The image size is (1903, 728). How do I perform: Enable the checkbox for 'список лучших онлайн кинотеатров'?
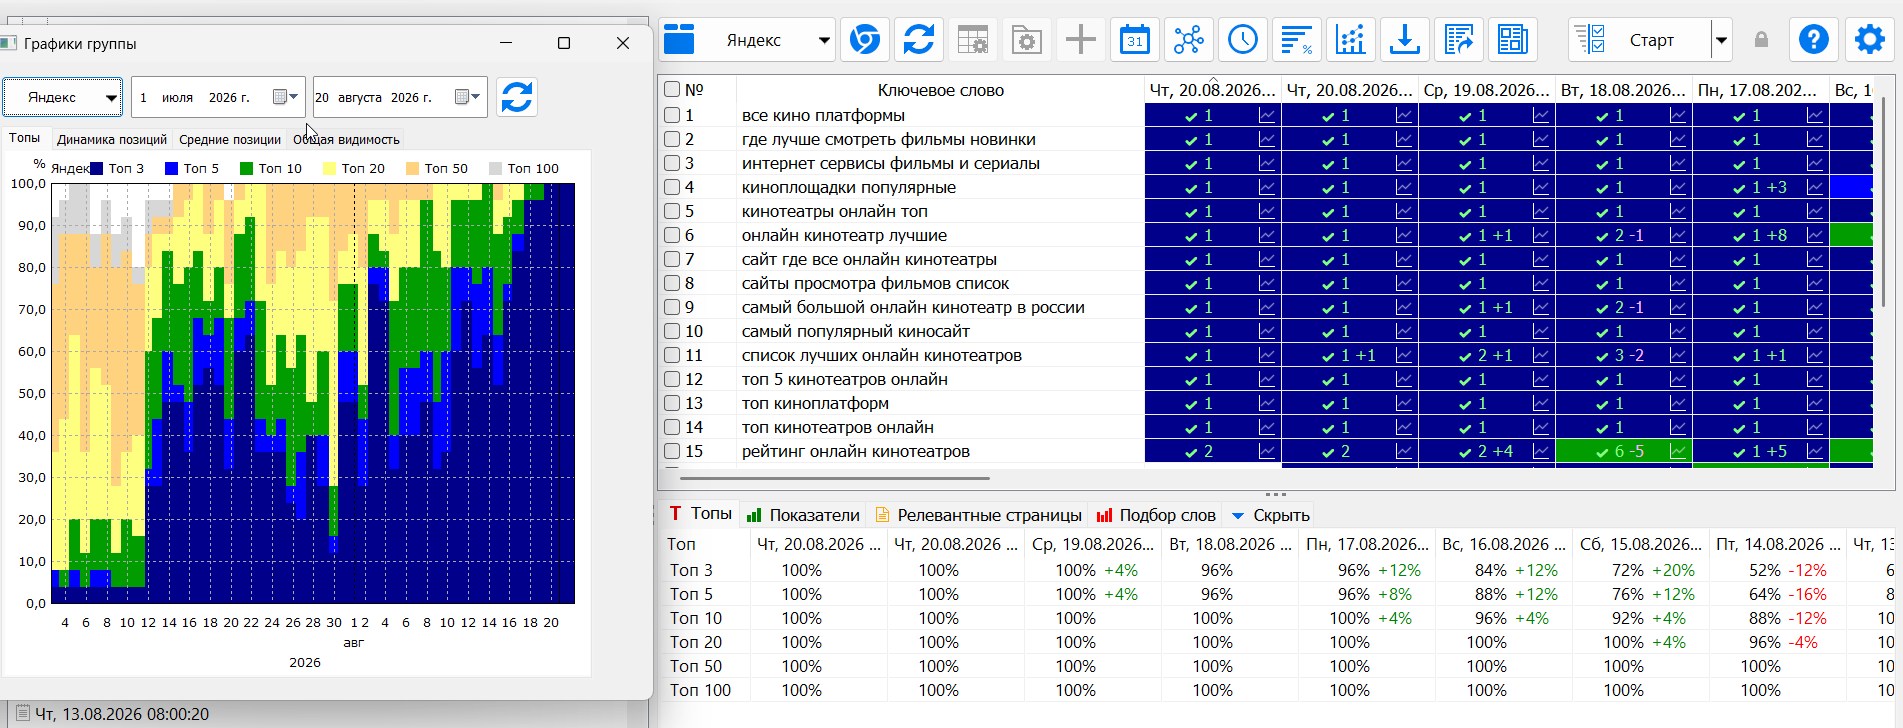[x=672, y=355]
